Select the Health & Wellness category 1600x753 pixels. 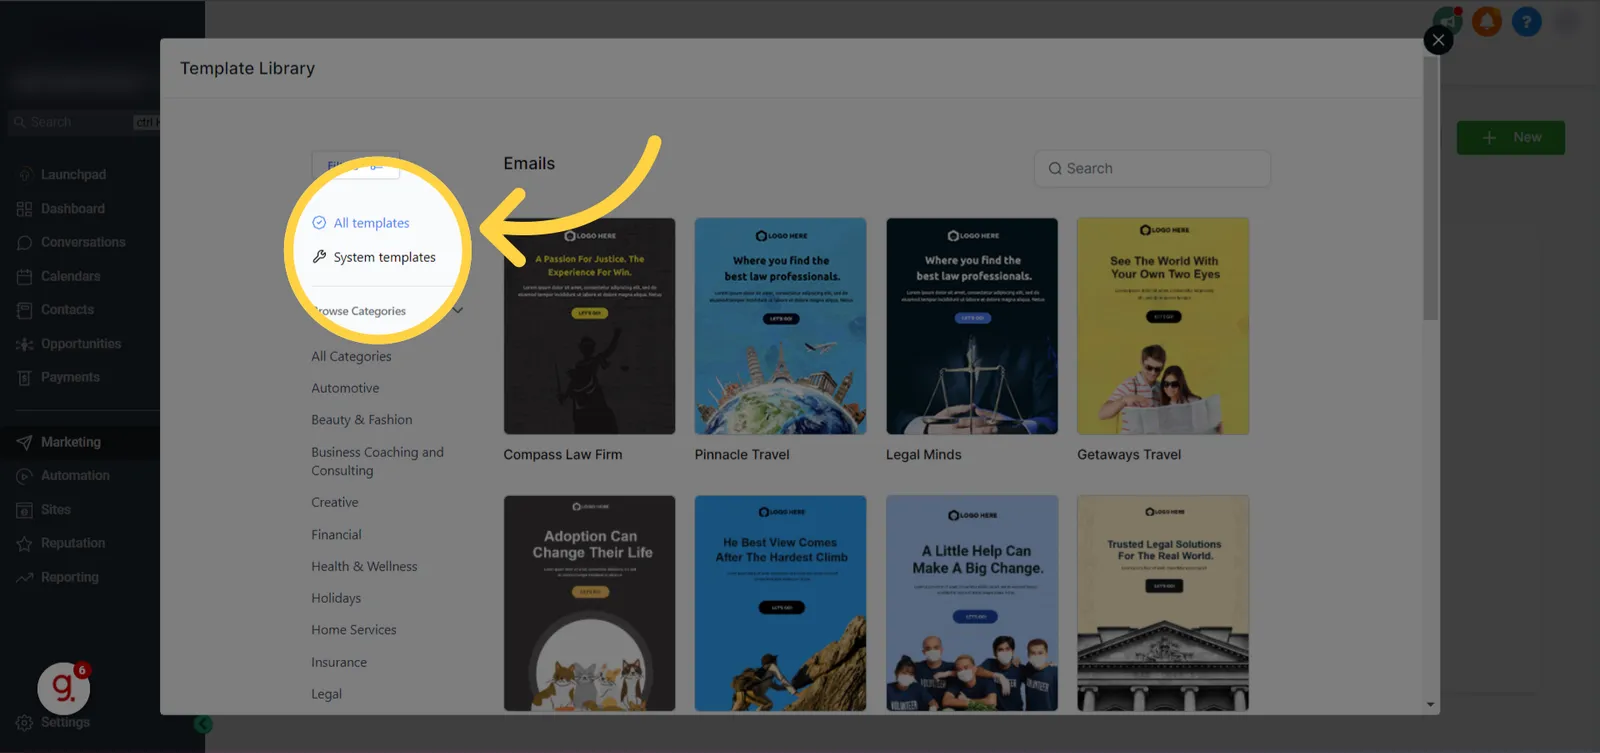point(364,566)
